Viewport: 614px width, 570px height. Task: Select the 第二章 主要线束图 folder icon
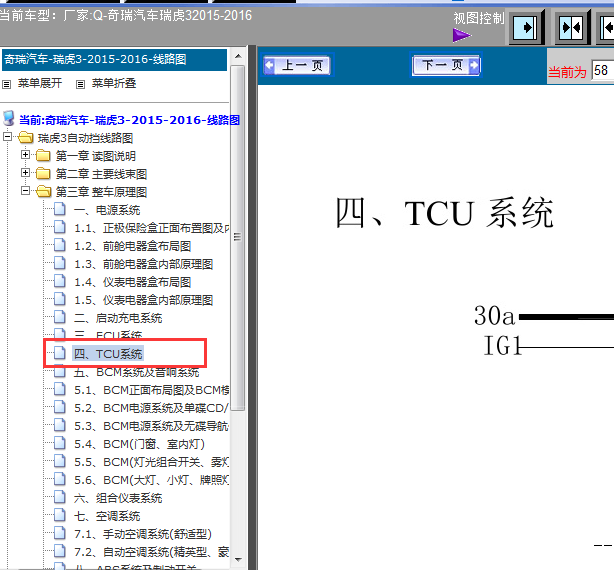[x=43, y=173]
